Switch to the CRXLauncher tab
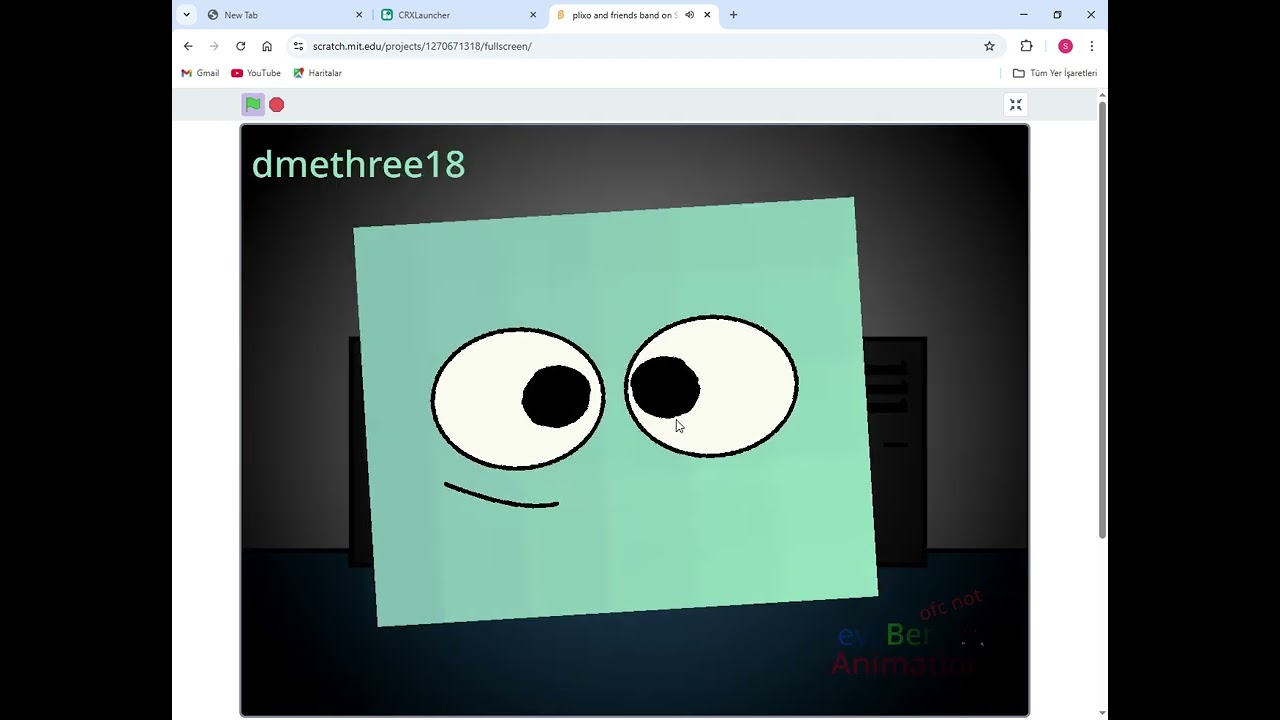Image resolution: width=1280 pixels, height=720 pixels. click(x=459, y=15)
